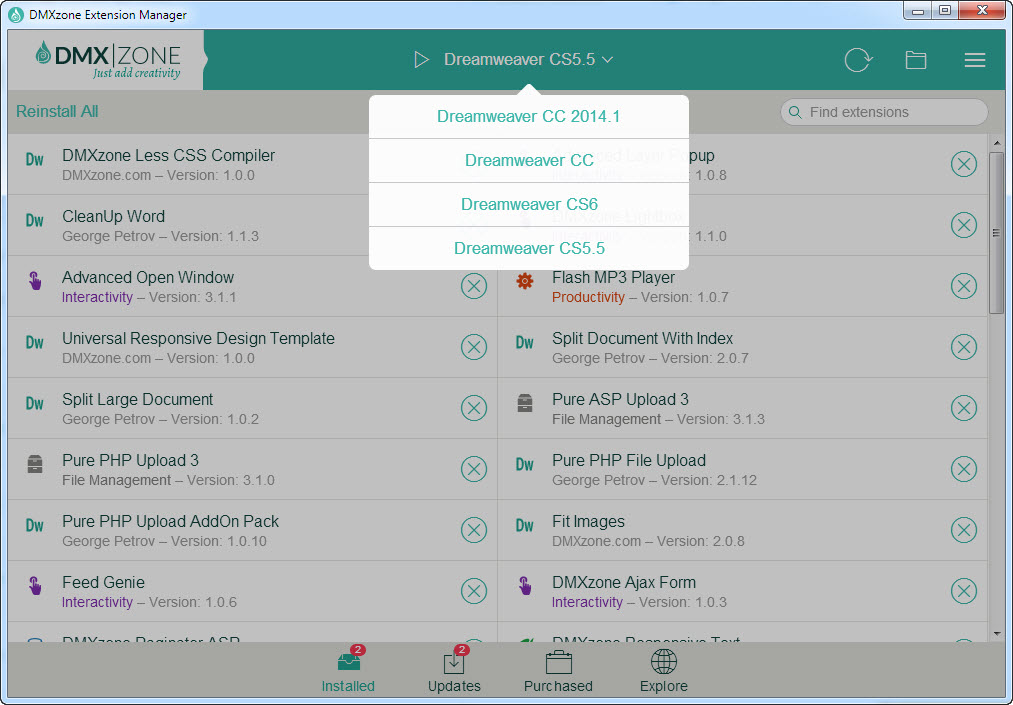This screenshot has width=1013, height=705.
Task: Choose Dreamweaver CS5.5 from the list
Action: [528, 248]
